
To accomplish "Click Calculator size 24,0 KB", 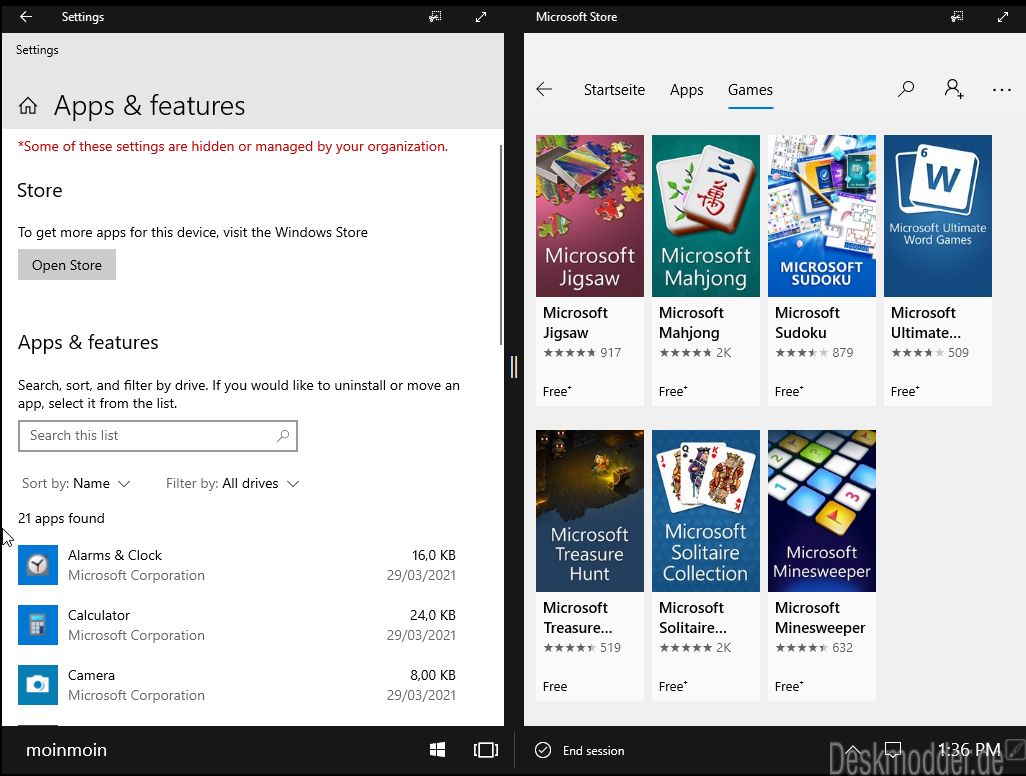I will pyautogui.click(x=433, y=616).
